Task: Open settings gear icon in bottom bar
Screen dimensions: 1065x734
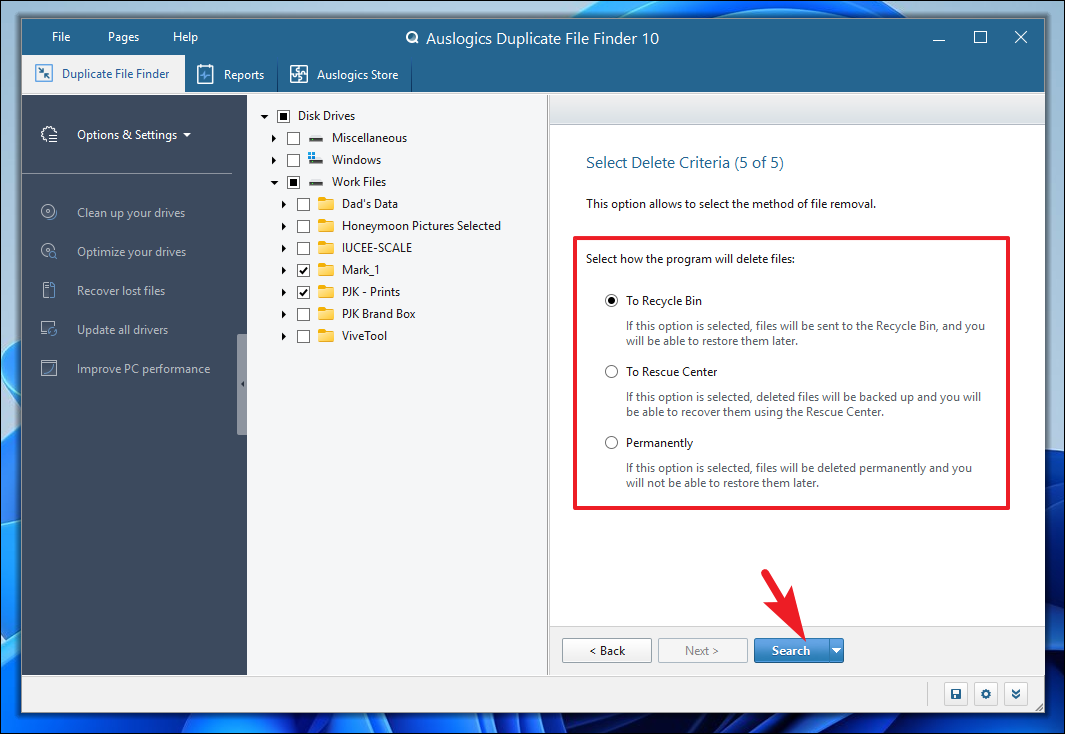Action: coord(986,694)
